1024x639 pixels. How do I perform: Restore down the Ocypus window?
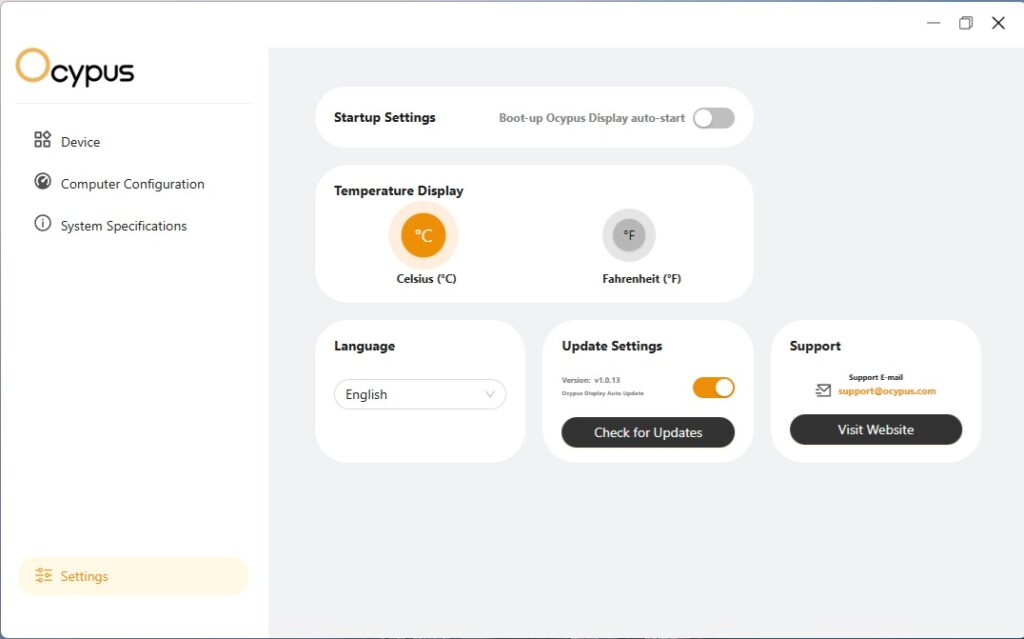(x=966, y=23)
